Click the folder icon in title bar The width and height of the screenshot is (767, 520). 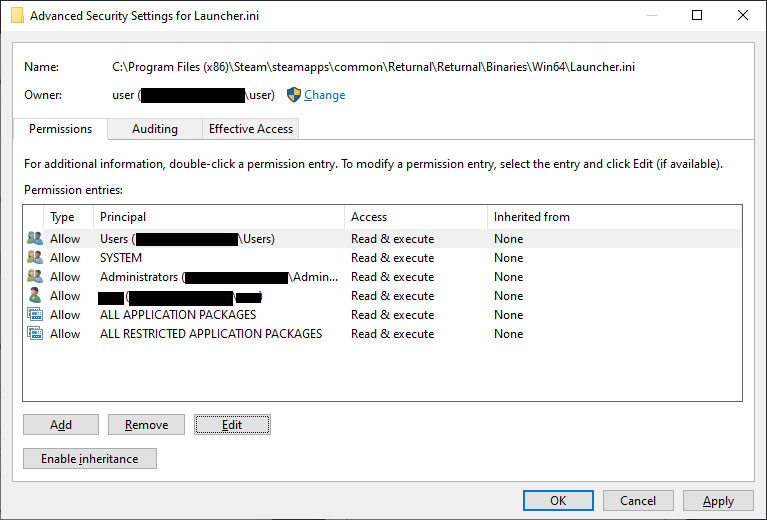pos(17,15)
